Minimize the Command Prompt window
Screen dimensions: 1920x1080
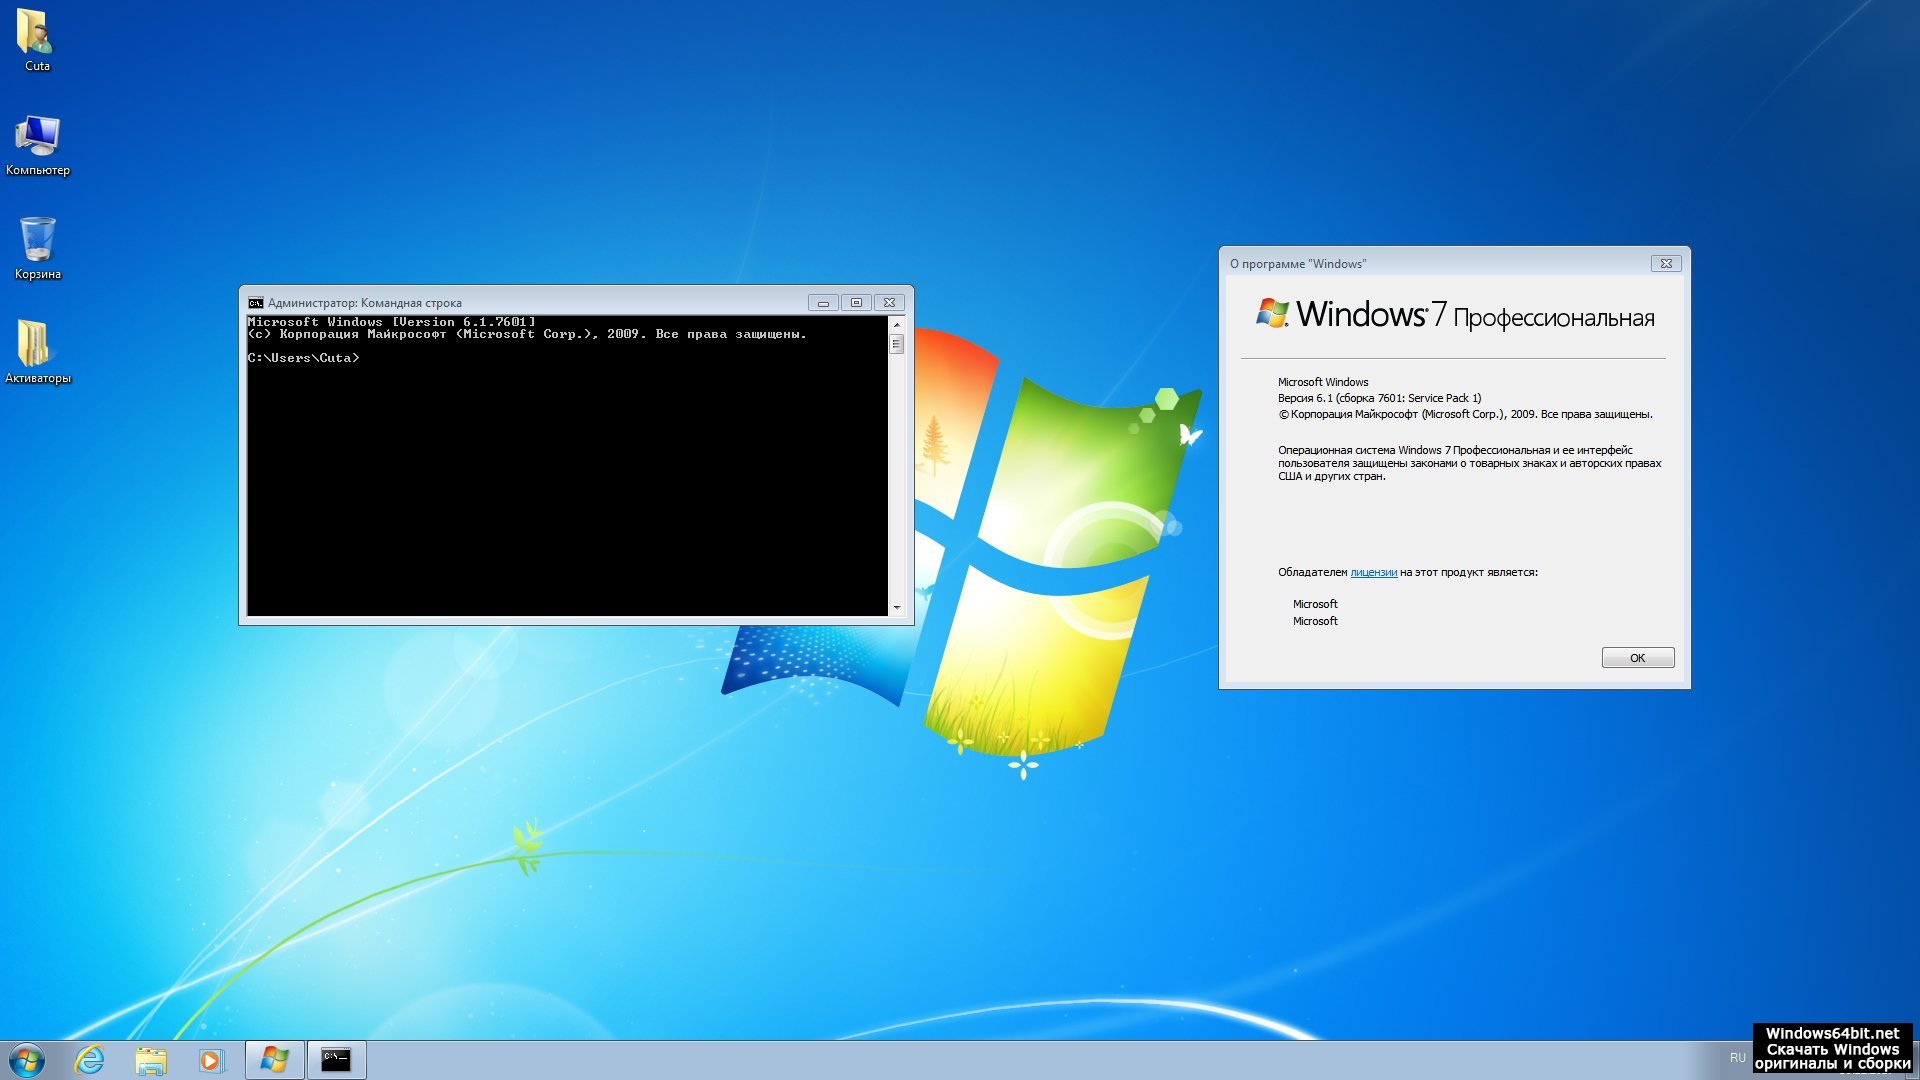point(823,303)
